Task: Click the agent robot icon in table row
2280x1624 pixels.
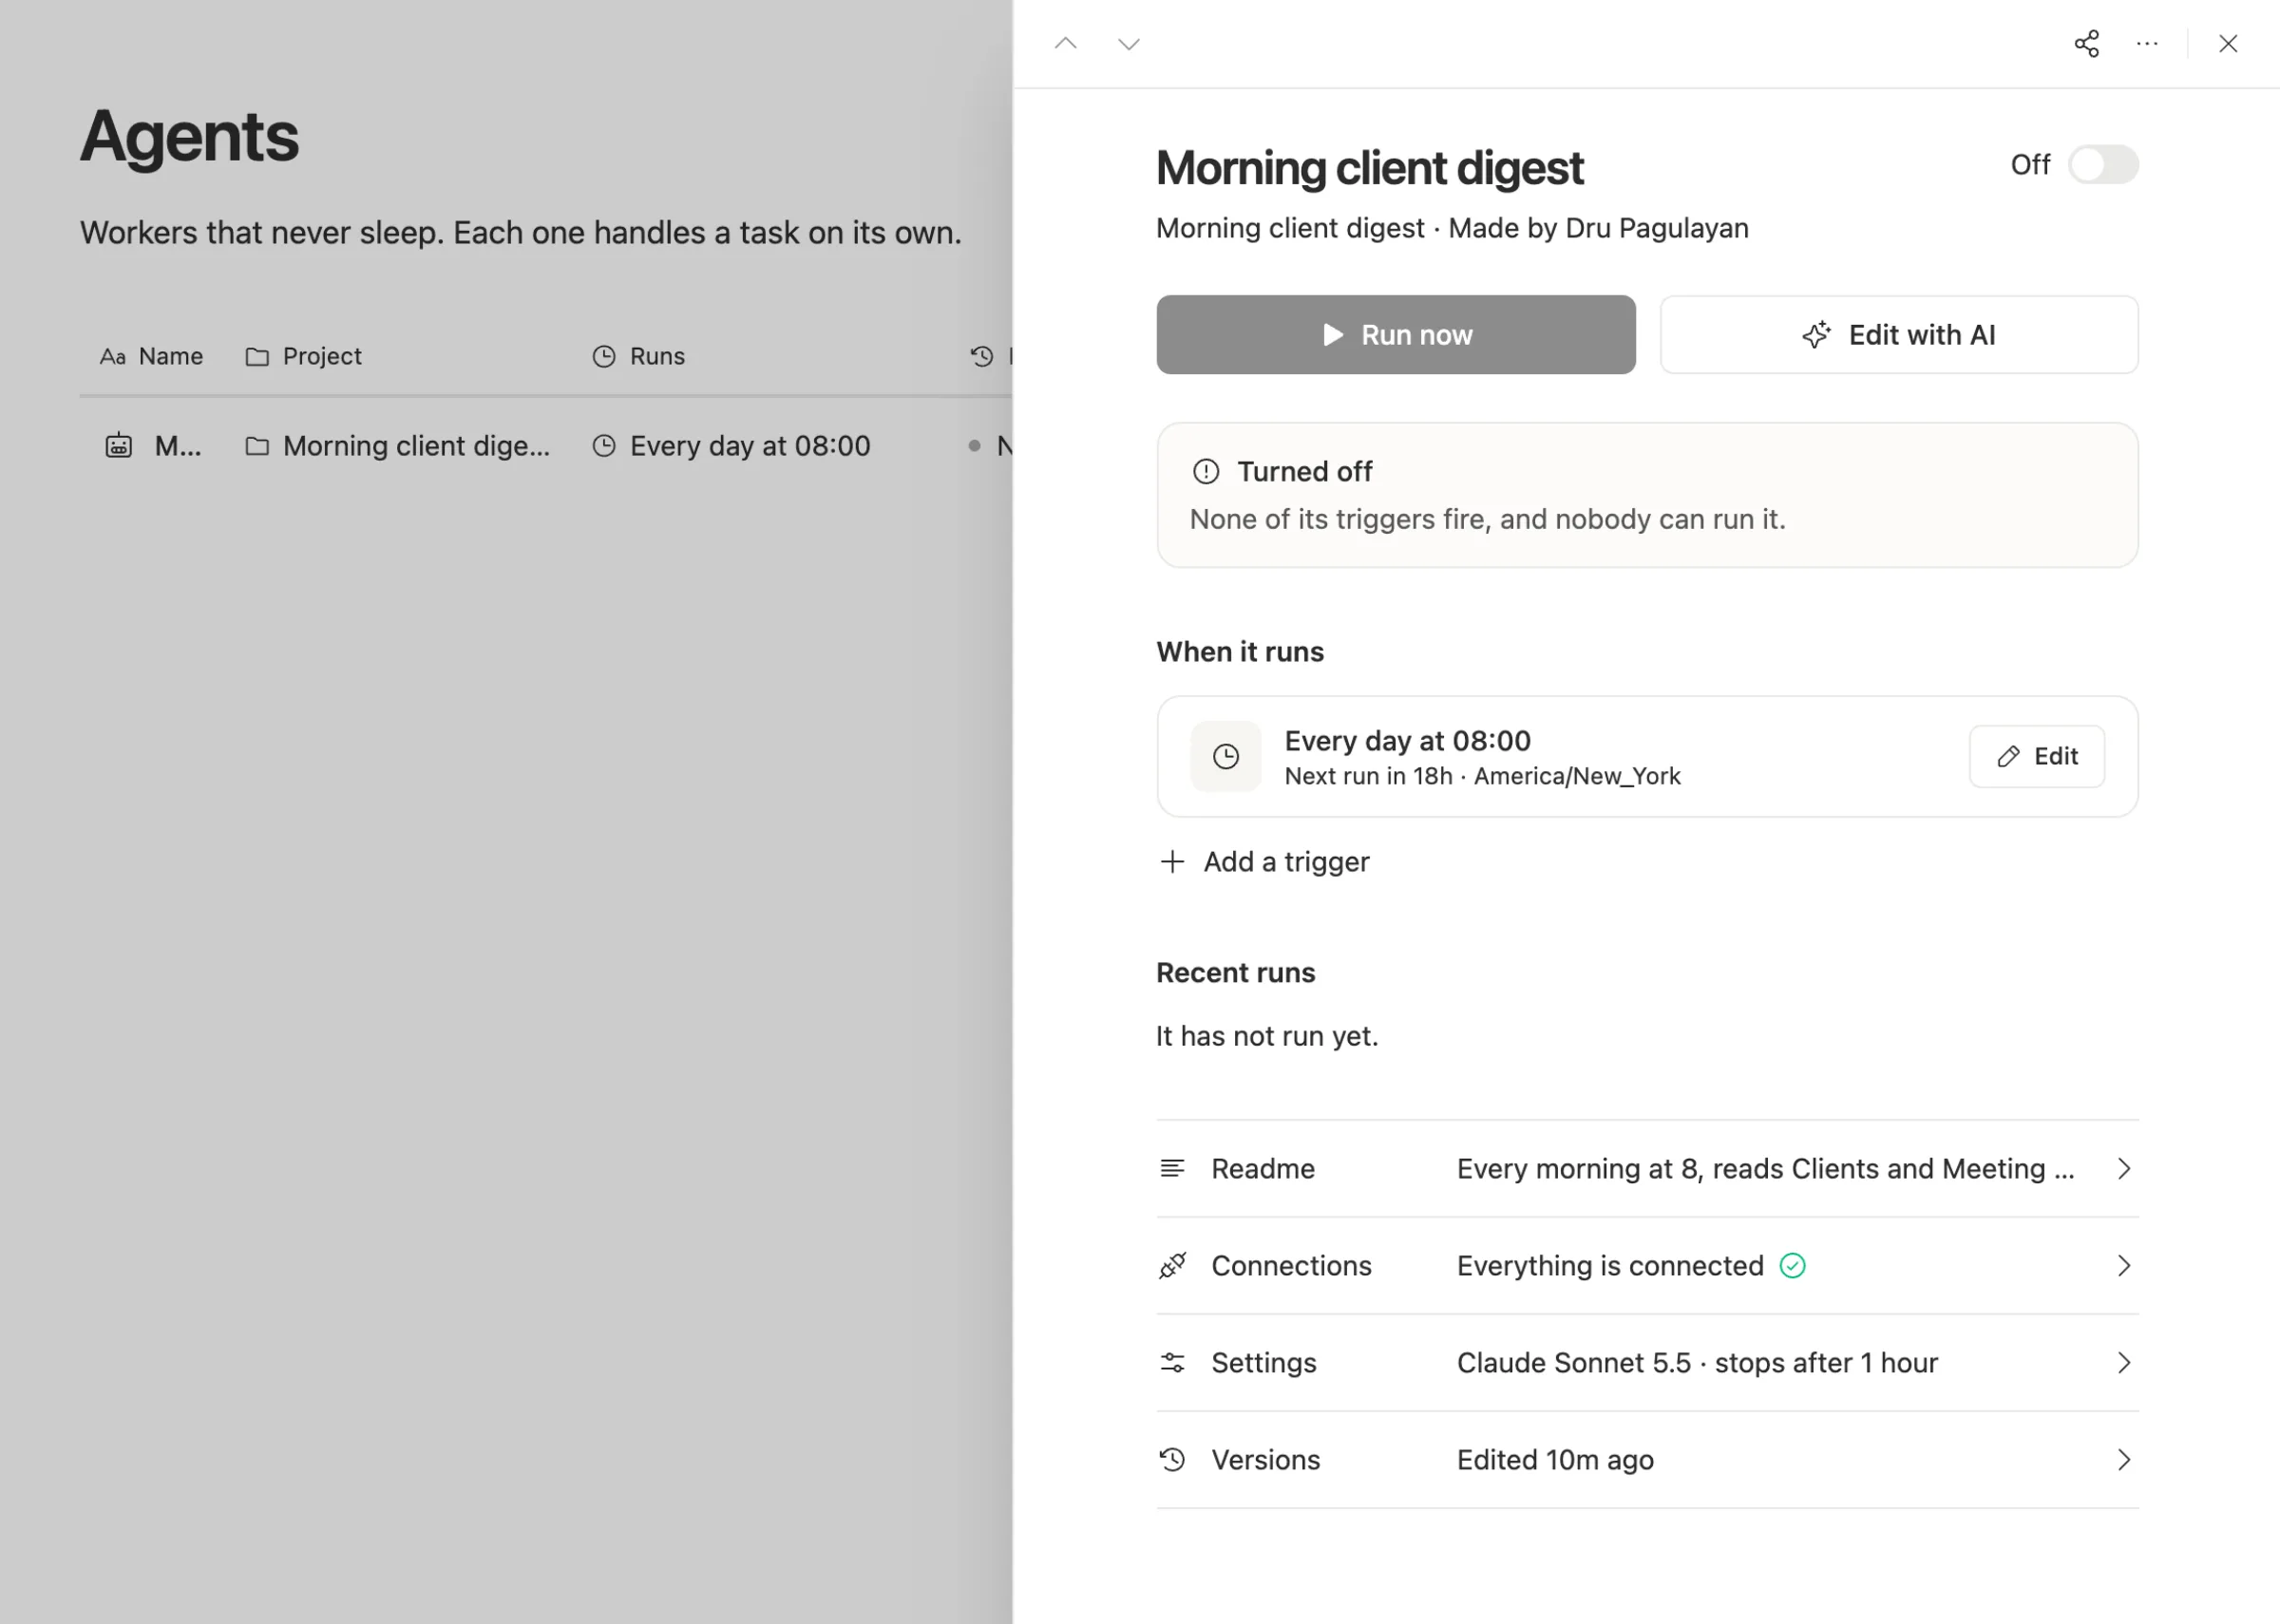Action: click(x=118, y=445)
